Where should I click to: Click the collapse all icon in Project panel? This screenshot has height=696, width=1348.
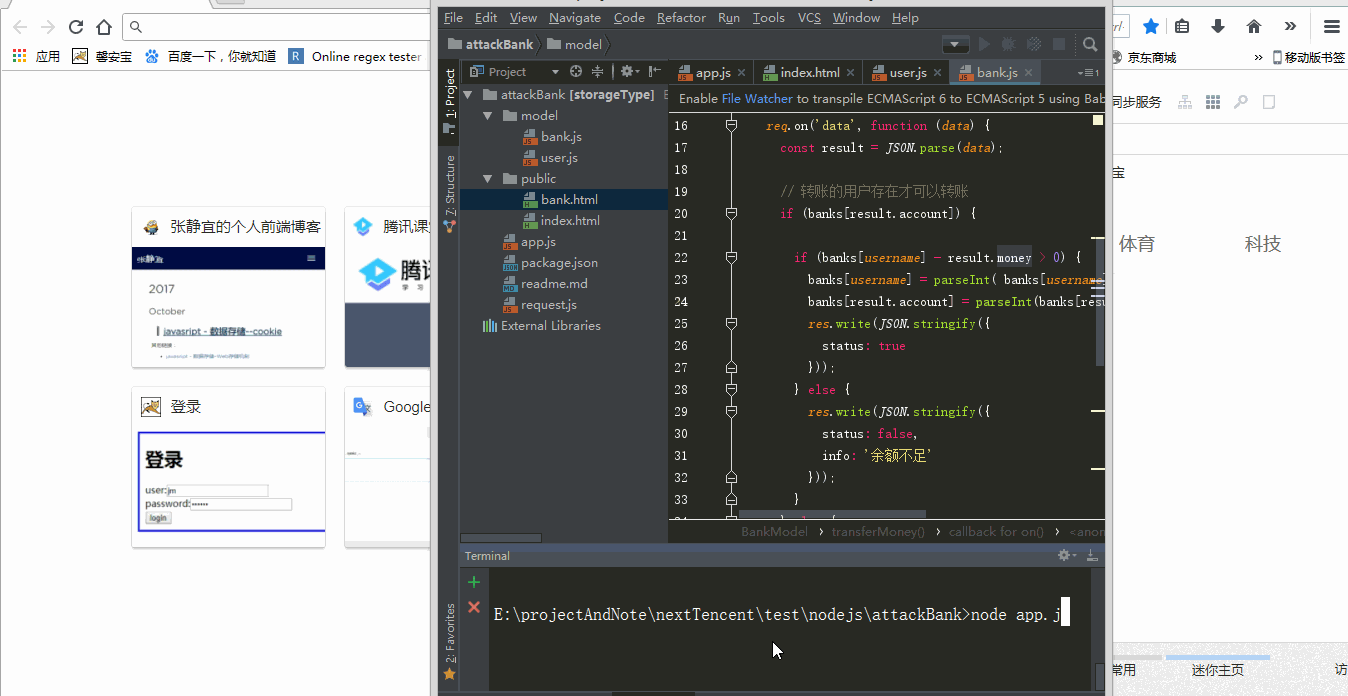pyautogui.click(x=598, y=72)
